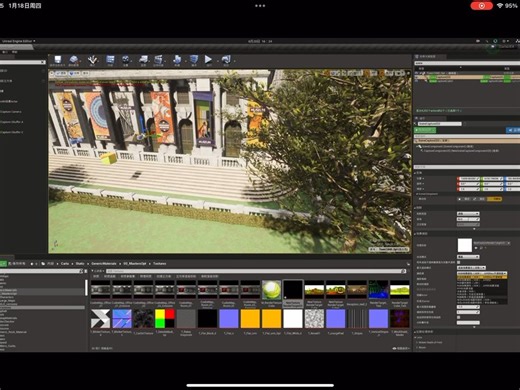Image resolution: width=520 pixels, height=390 pixels.
Task: Select the yellow cube actor in the viewport
Action: pyautogui.click(x=108, y=158)
